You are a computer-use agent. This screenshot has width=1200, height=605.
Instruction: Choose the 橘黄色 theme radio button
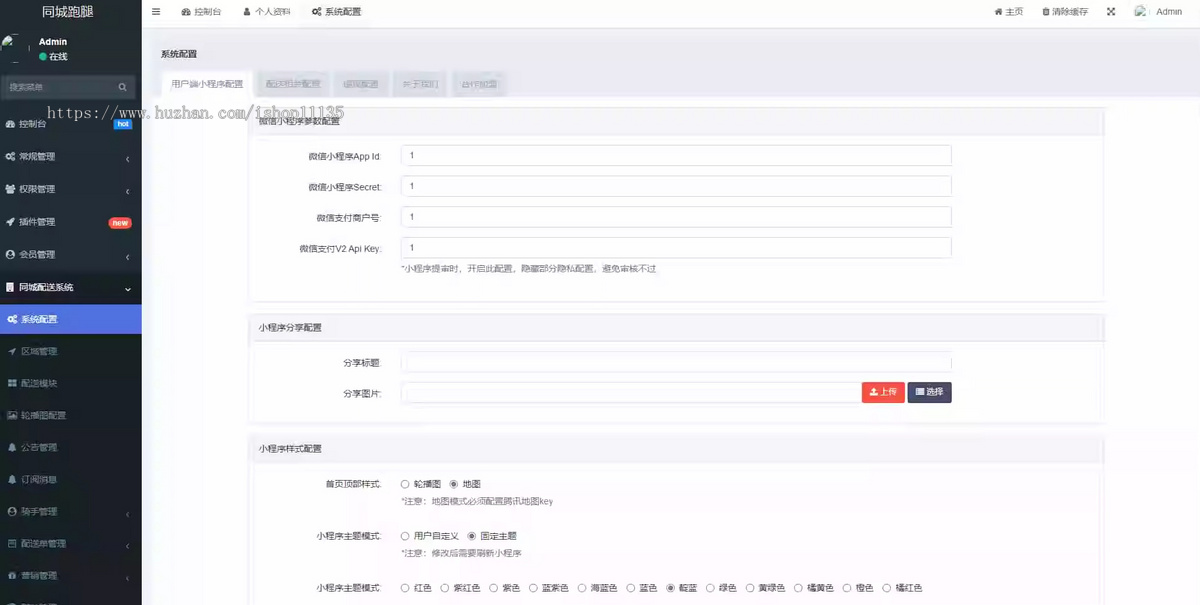tap(798, 588)
